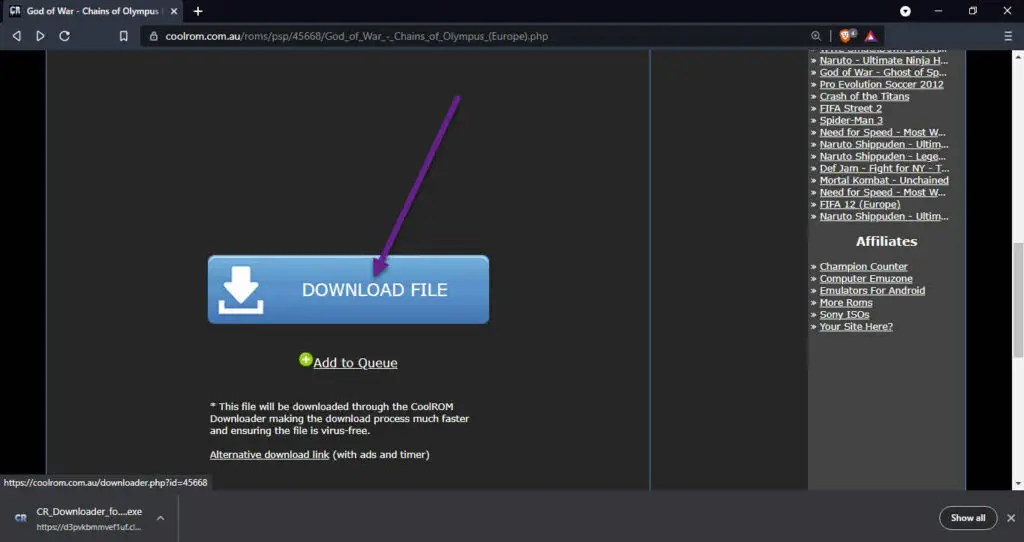
Task: Click the DOWNLOAD FILE button
Action: click(x=348, y=289)
